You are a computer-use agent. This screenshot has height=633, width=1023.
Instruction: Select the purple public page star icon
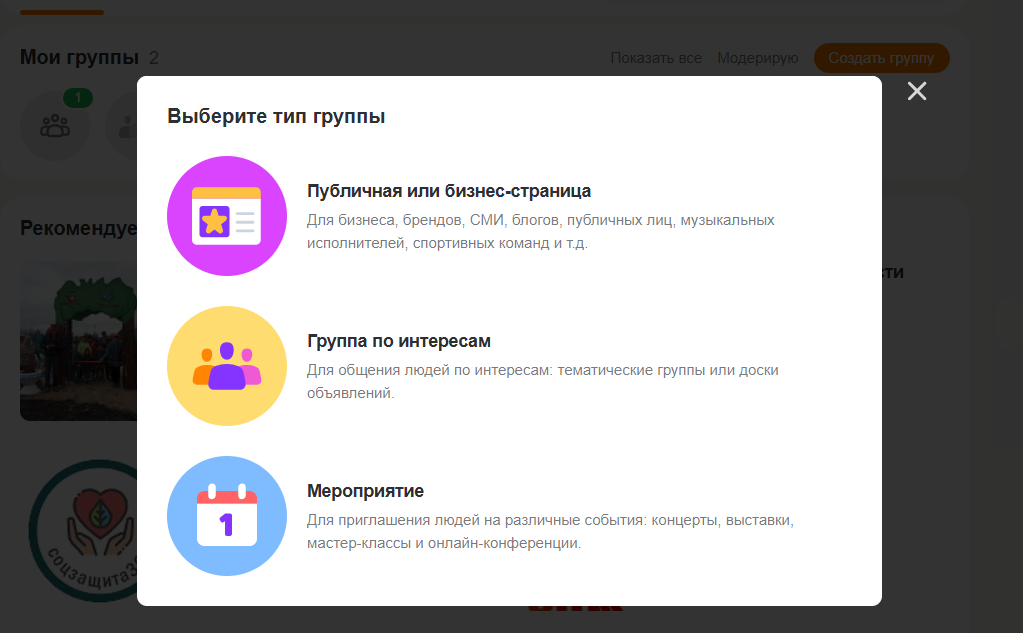[x=226, y=216]
